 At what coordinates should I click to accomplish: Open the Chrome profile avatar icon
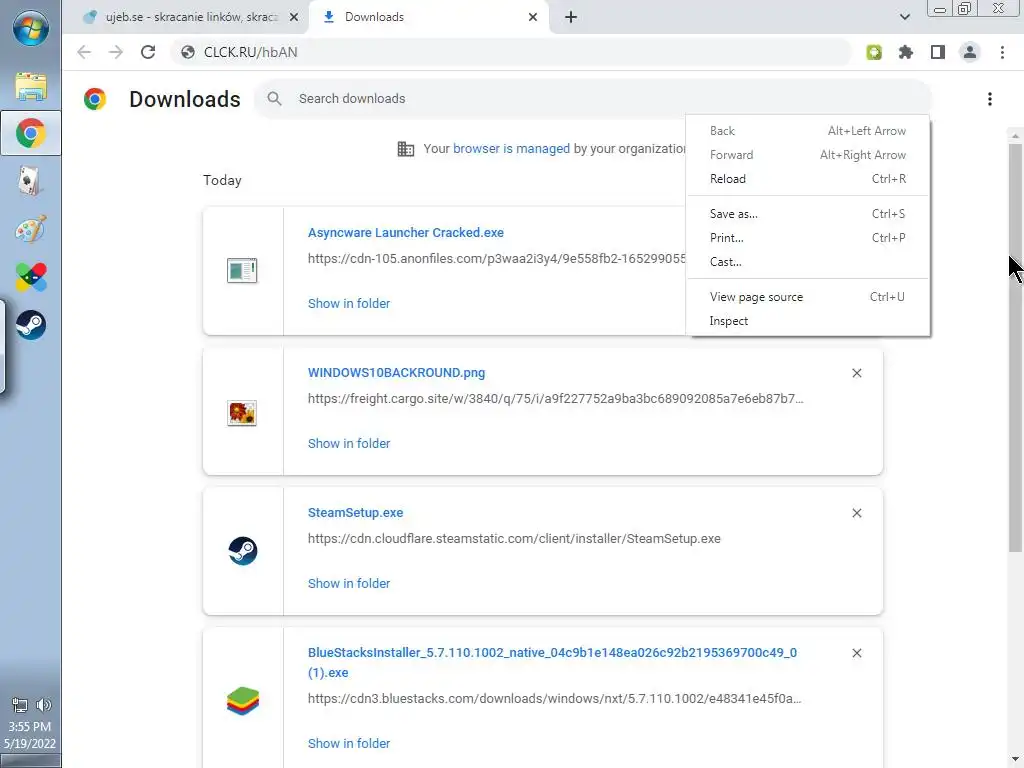coord(969,52)
